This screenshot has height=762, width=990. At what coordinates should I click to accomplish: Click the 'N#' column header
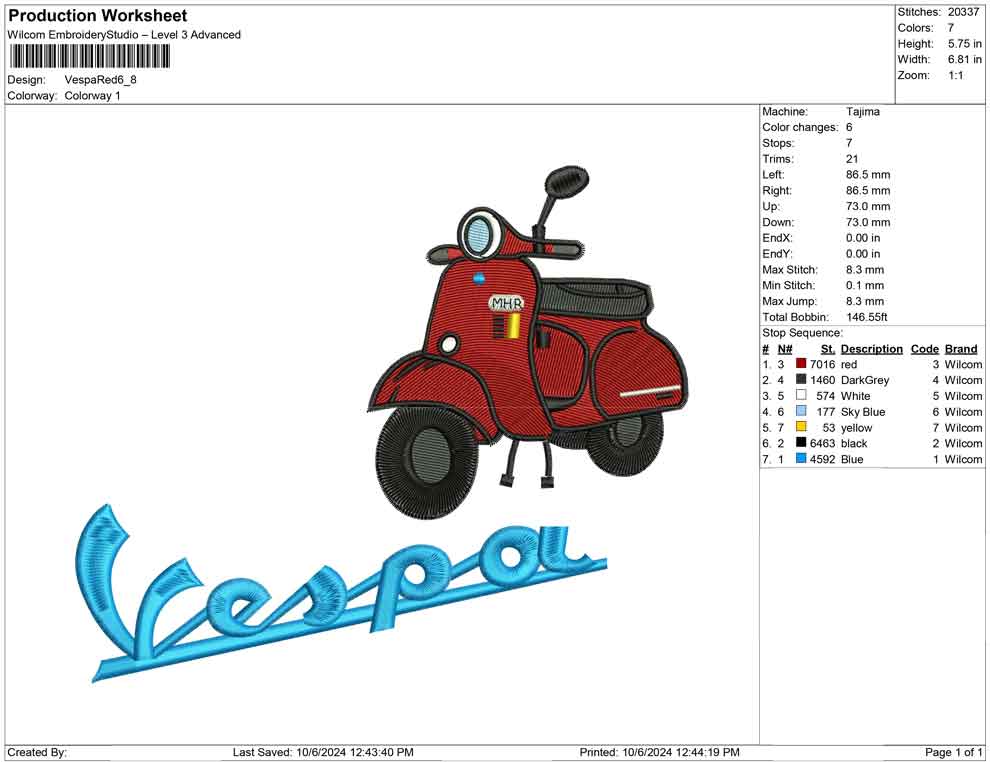785,348
